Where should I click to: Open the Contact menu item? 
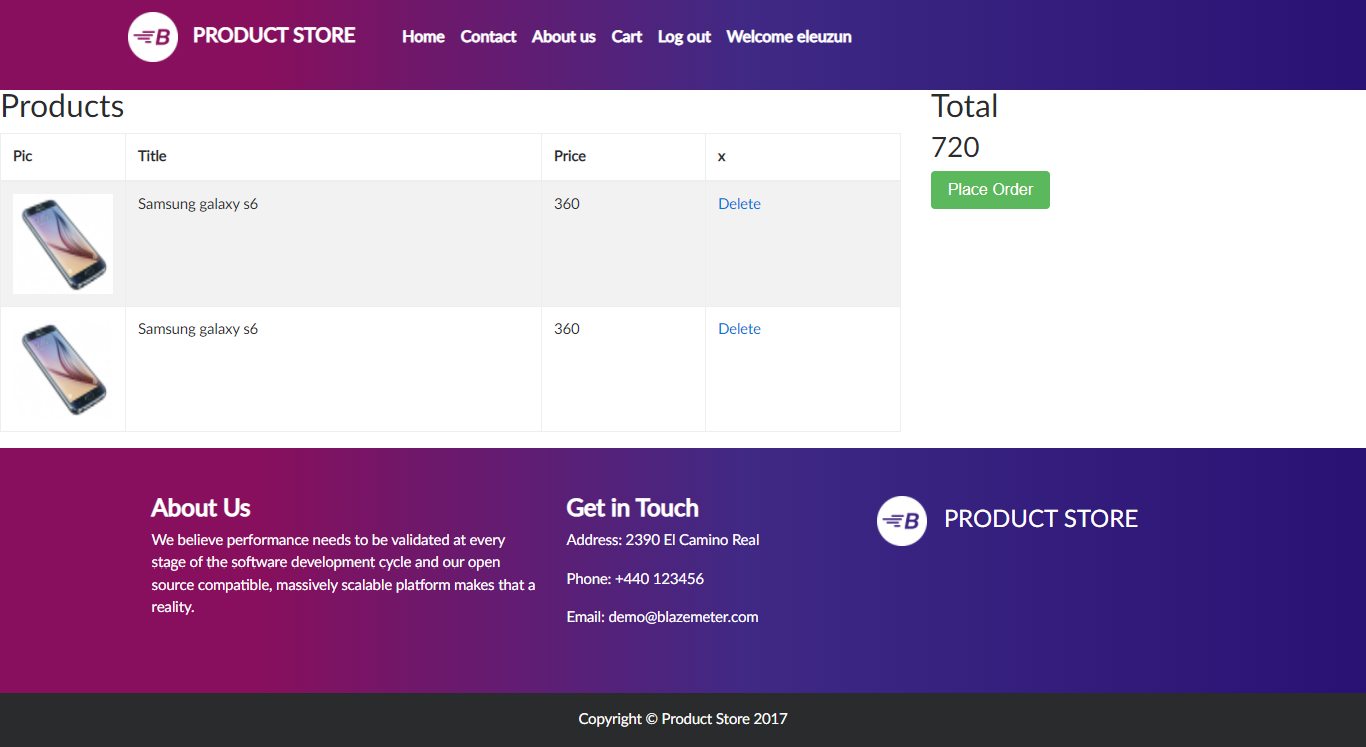(488, 37)
